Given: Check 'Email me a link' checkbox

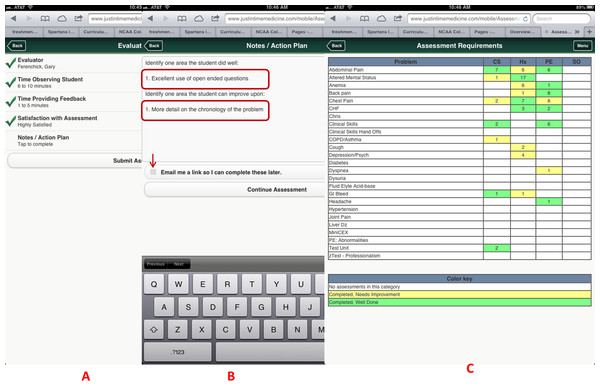Looking at the screenshot, I should pos(153,172).
